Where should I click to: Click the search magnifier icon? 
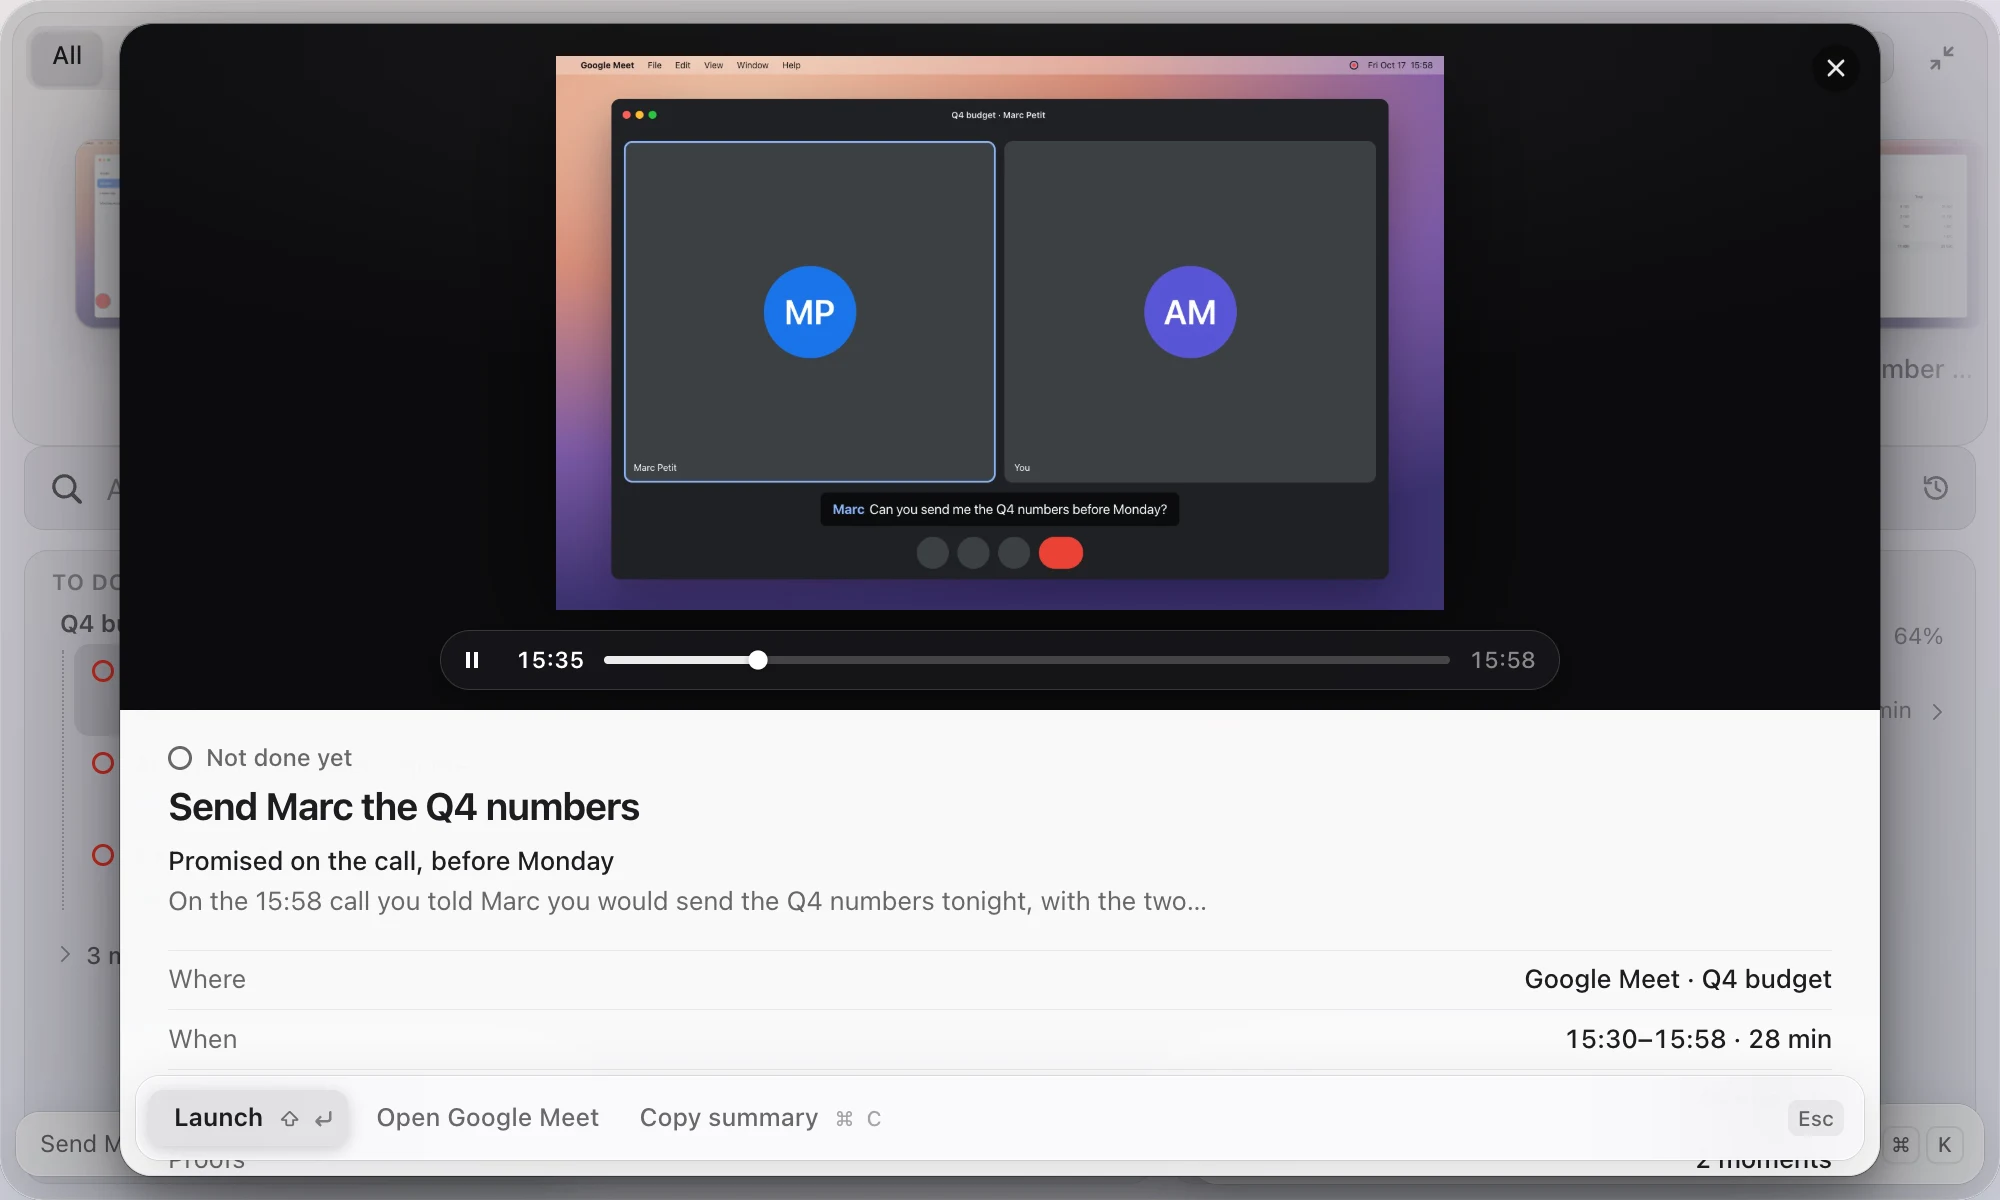tap(67, 489)
